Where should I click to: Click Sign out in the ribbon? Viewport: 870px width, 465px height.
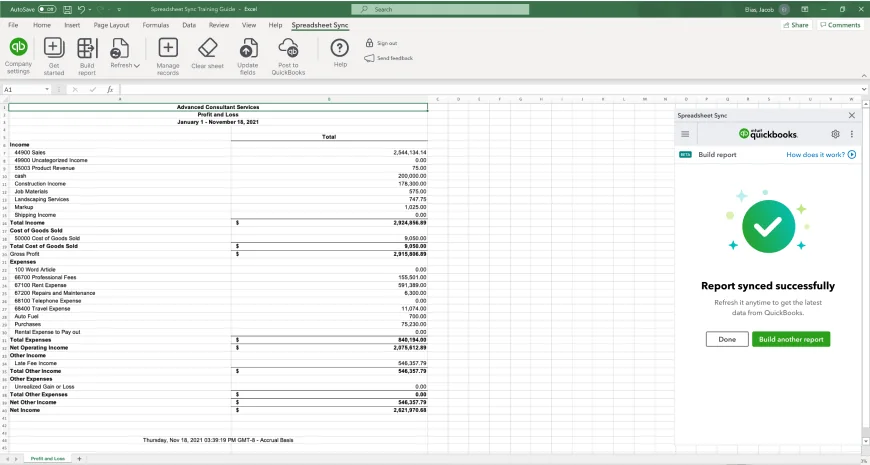[x=381, y=43]
